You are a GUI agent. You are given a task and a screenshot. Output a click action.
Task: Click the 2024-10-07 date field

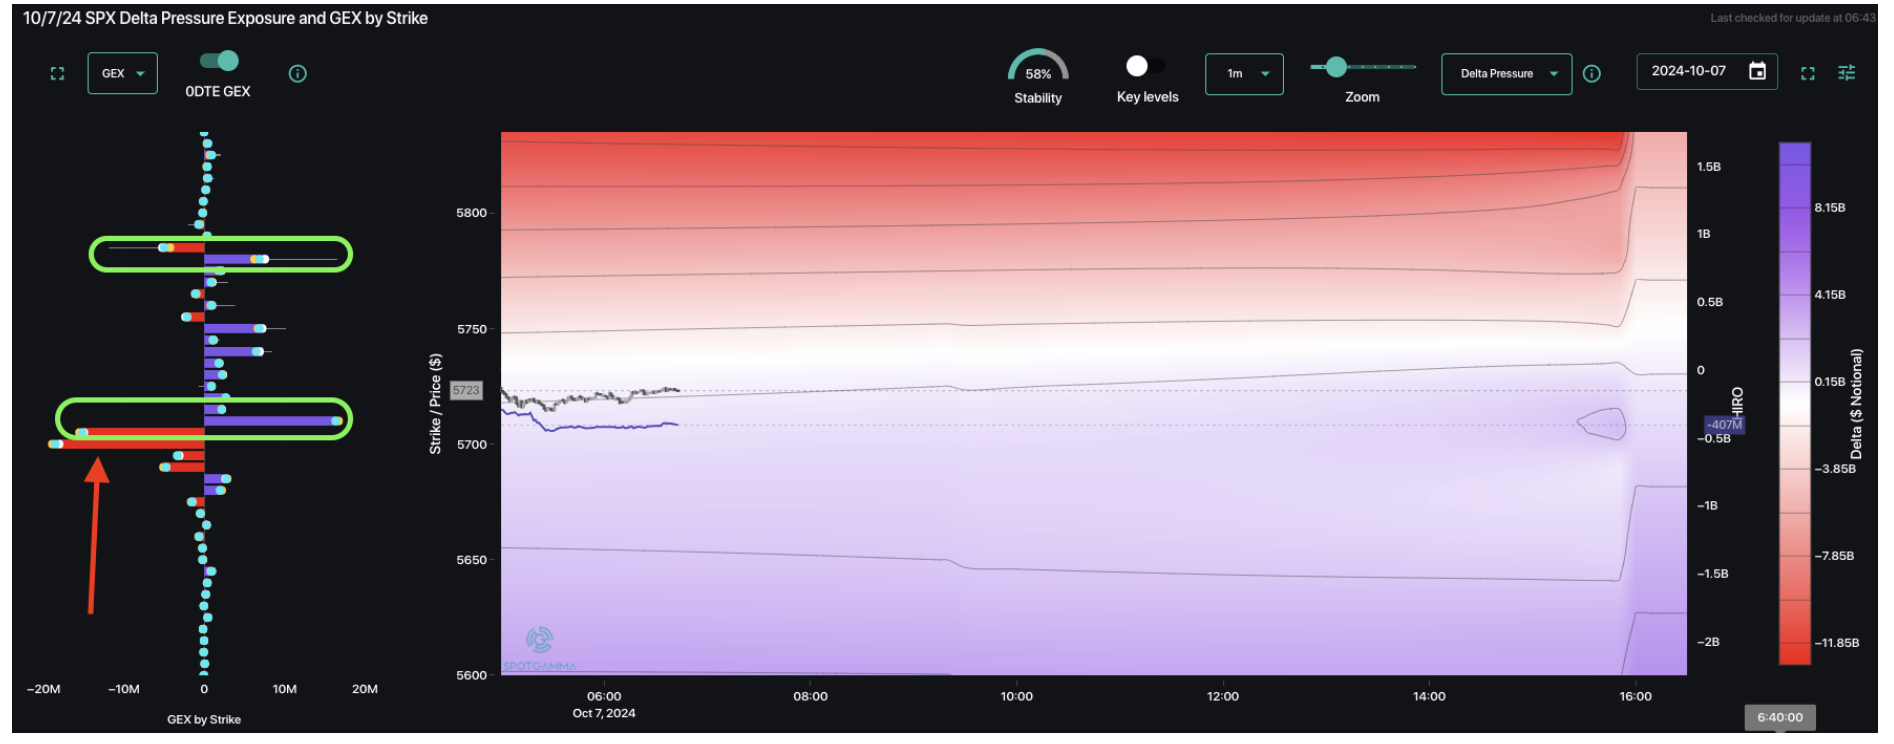[1707, 71]
